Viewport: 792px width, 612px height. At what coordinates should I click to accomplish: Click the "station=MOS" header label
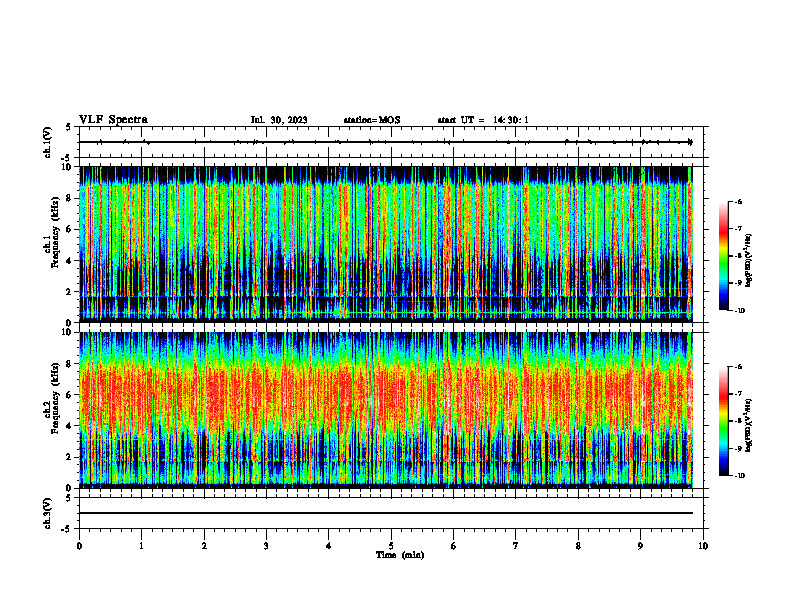372,120
